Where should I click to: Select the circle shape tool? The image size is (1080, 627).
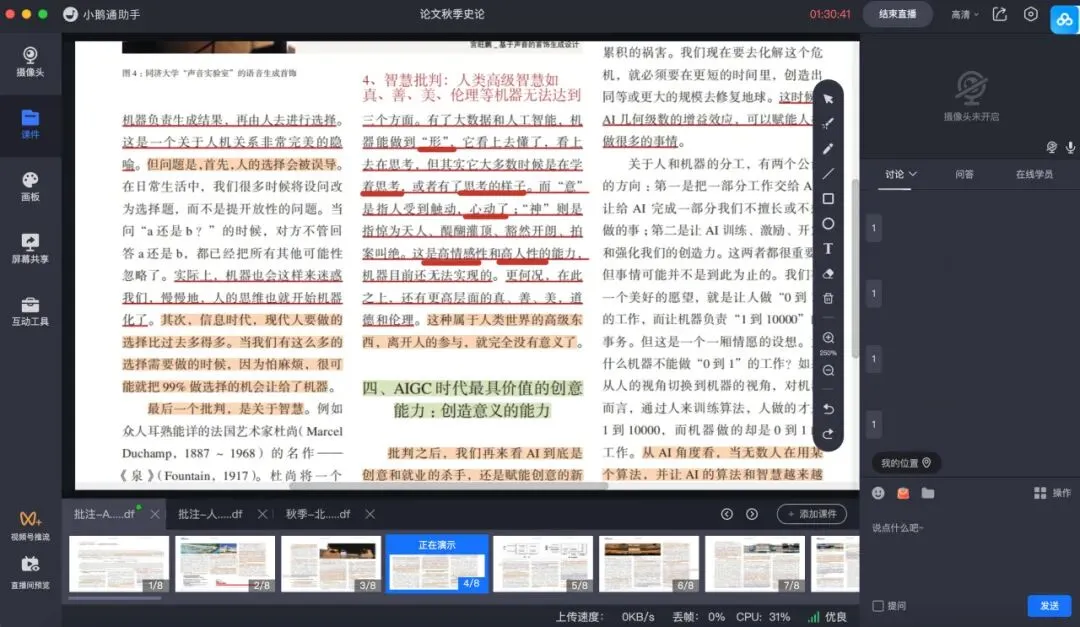(829, 224)
